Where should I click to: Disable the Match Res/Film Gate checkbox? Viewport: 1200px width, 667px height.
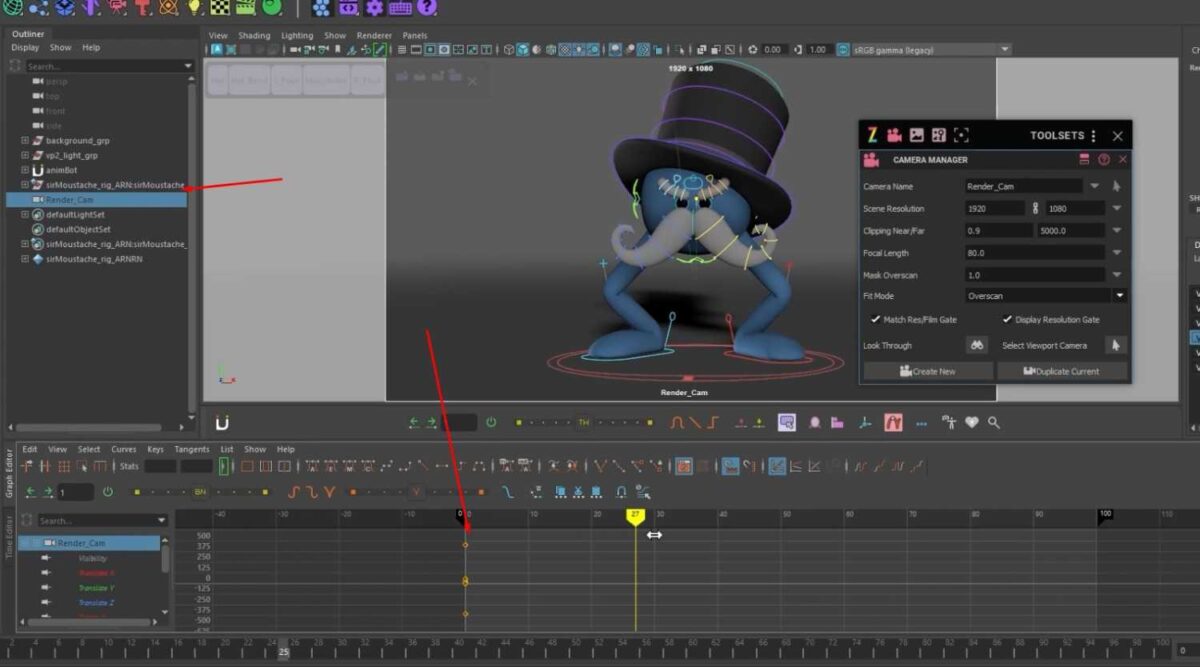tap(875, 319)
